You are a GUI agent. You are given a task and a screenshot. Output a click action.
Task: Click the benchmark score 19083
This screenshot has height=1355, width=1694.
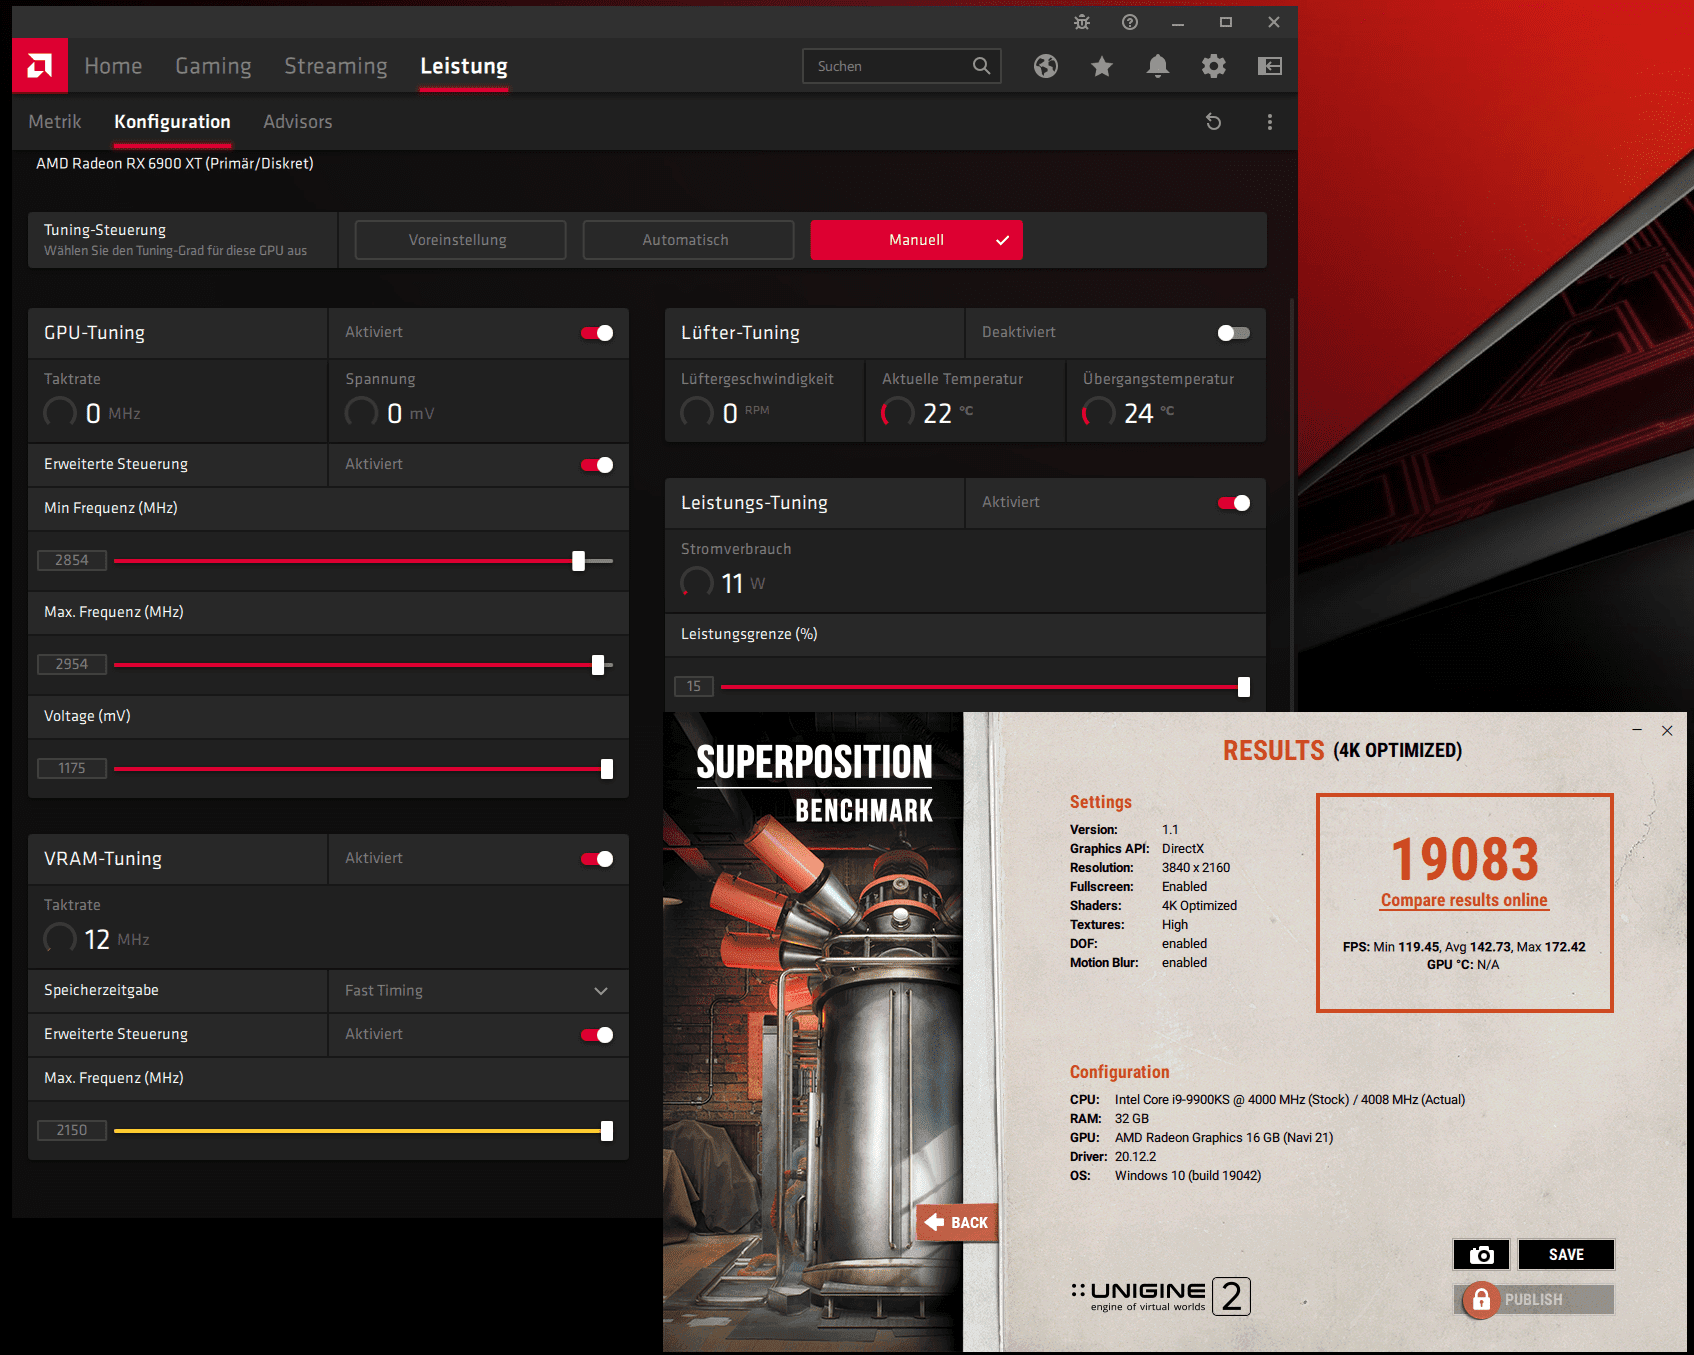pos(1465,859)
